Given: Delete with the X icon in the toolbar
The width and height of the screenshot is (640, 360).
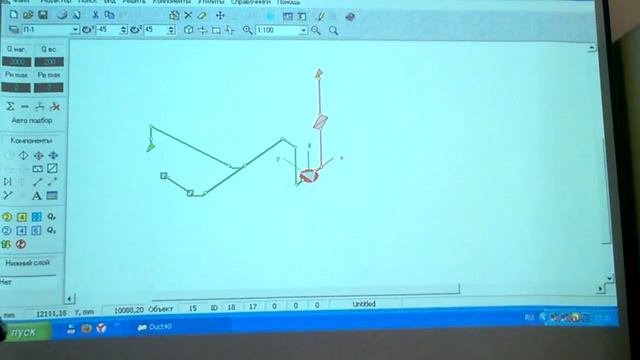Looking at the screenshot, I should [x=188, y=16].
